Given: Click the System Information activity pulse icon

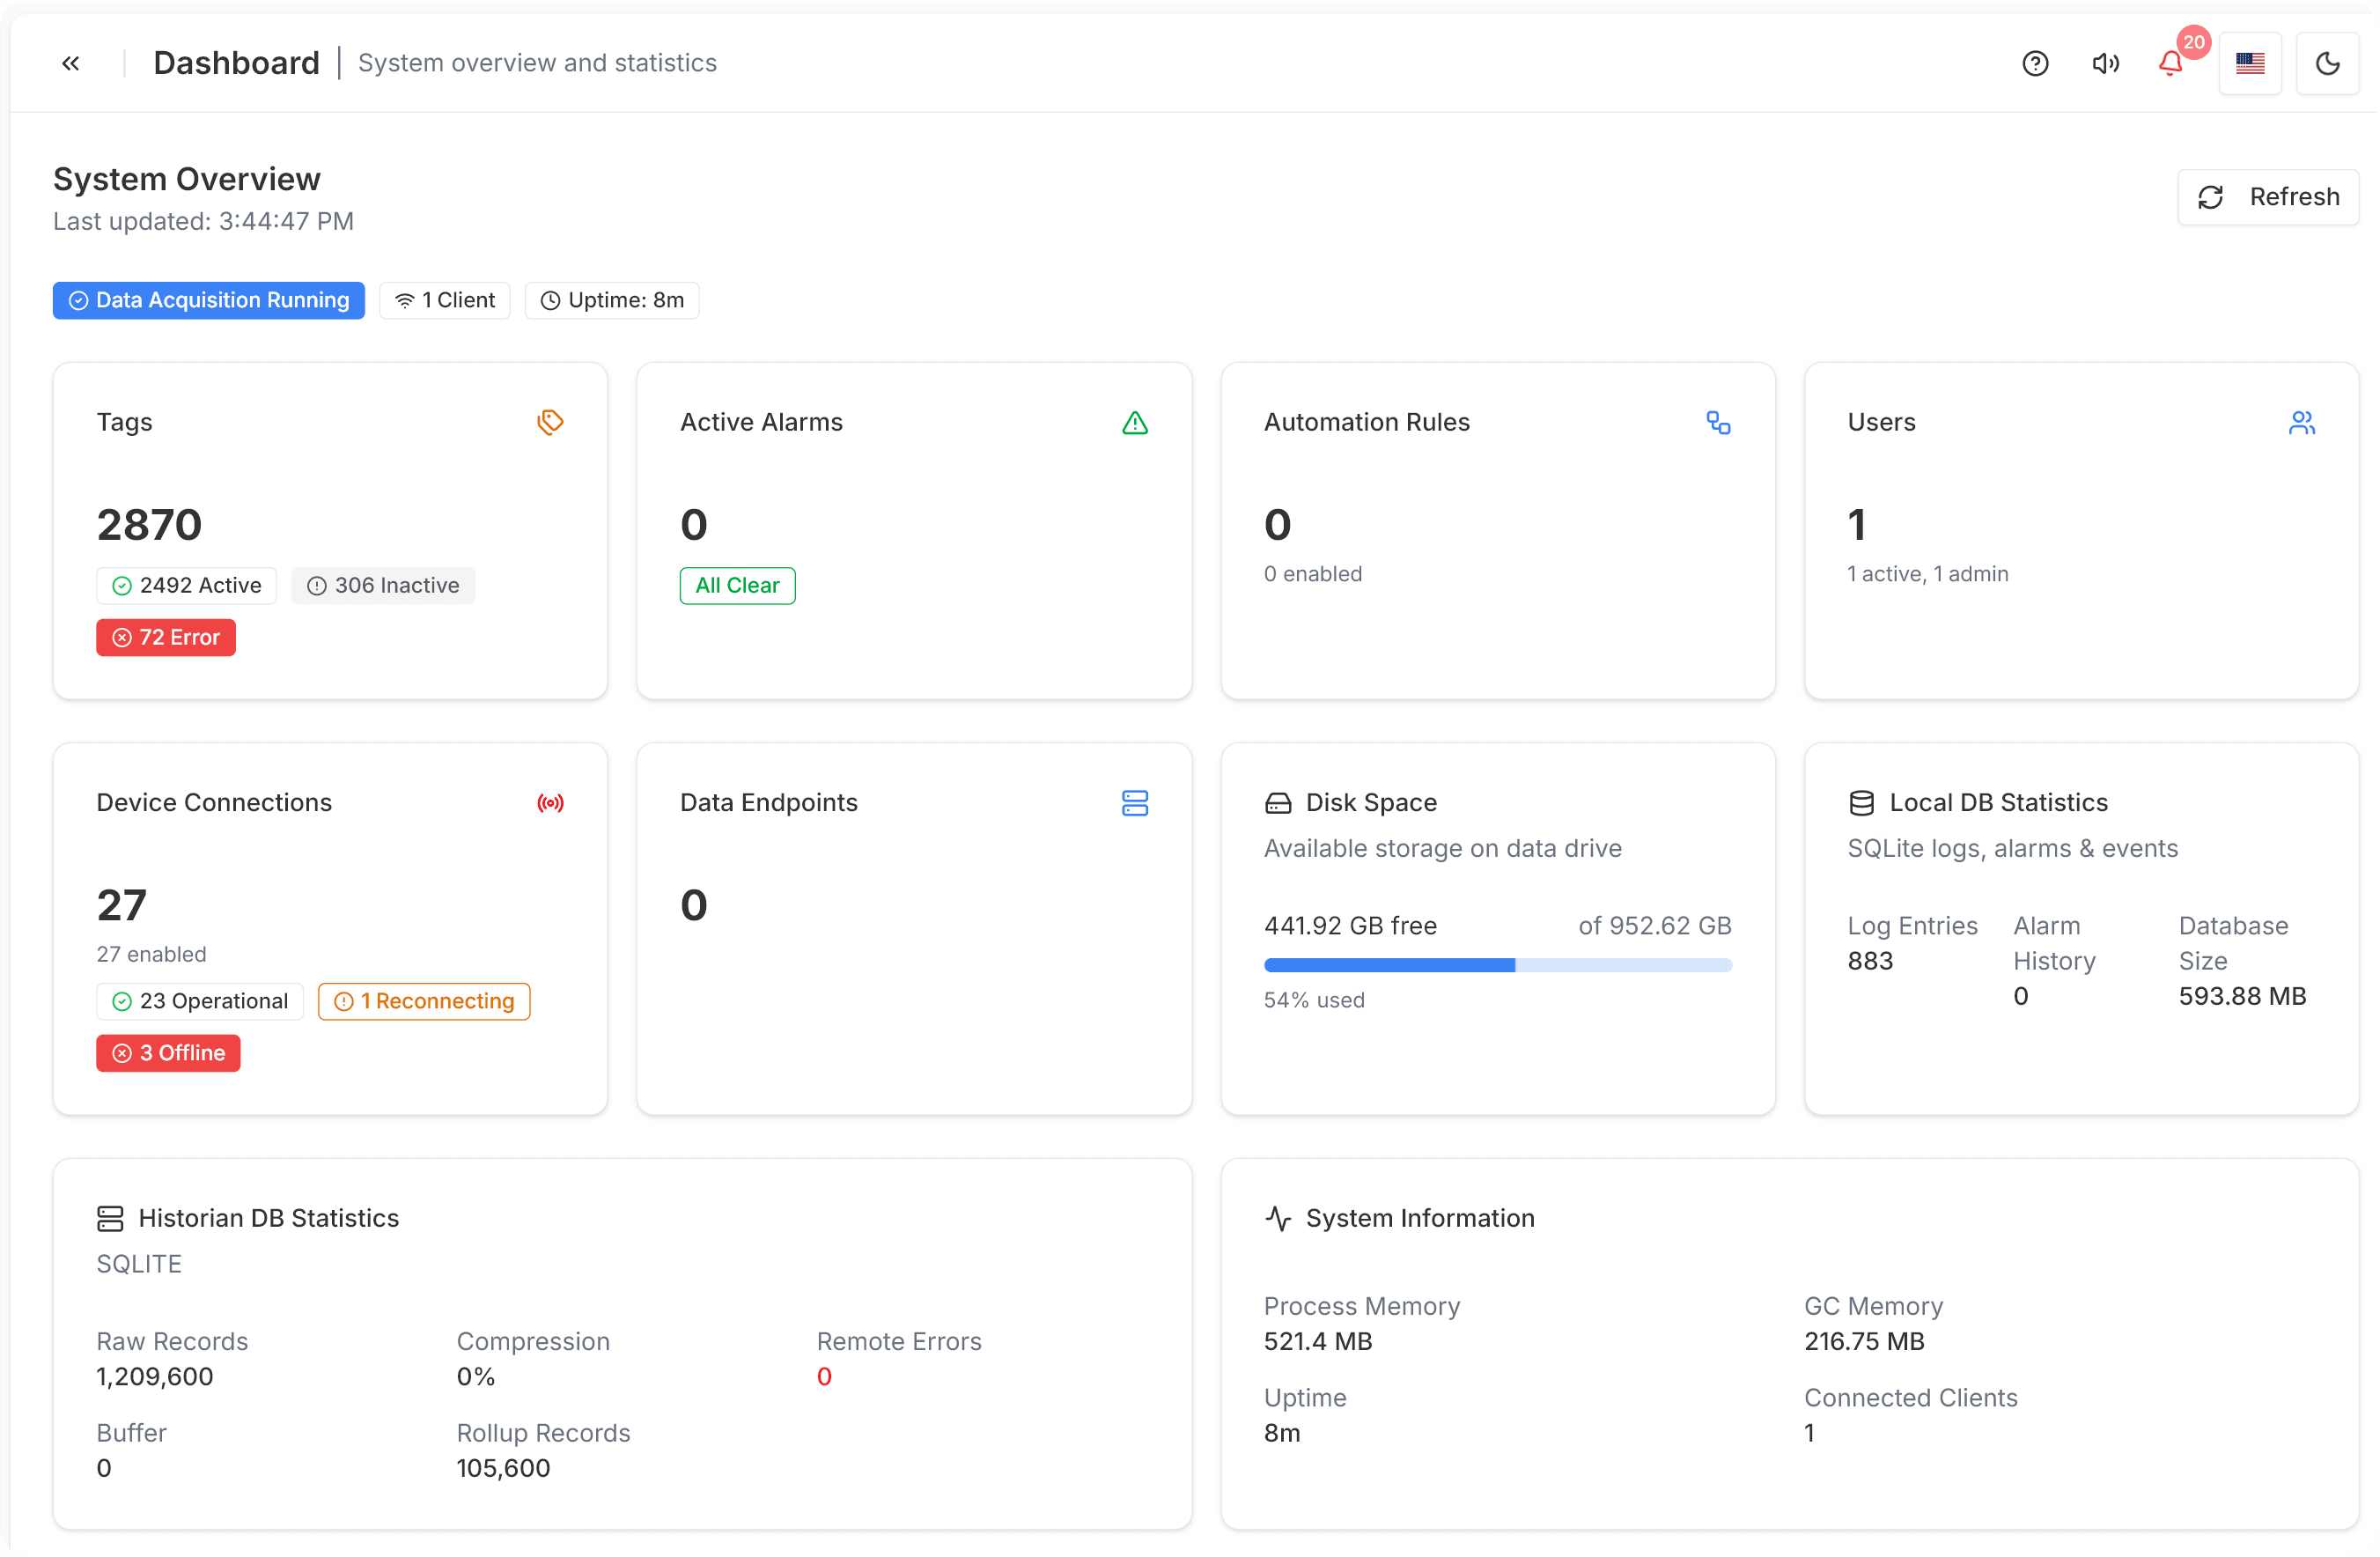Looking at the screenshot, I should [1278, 1218].
